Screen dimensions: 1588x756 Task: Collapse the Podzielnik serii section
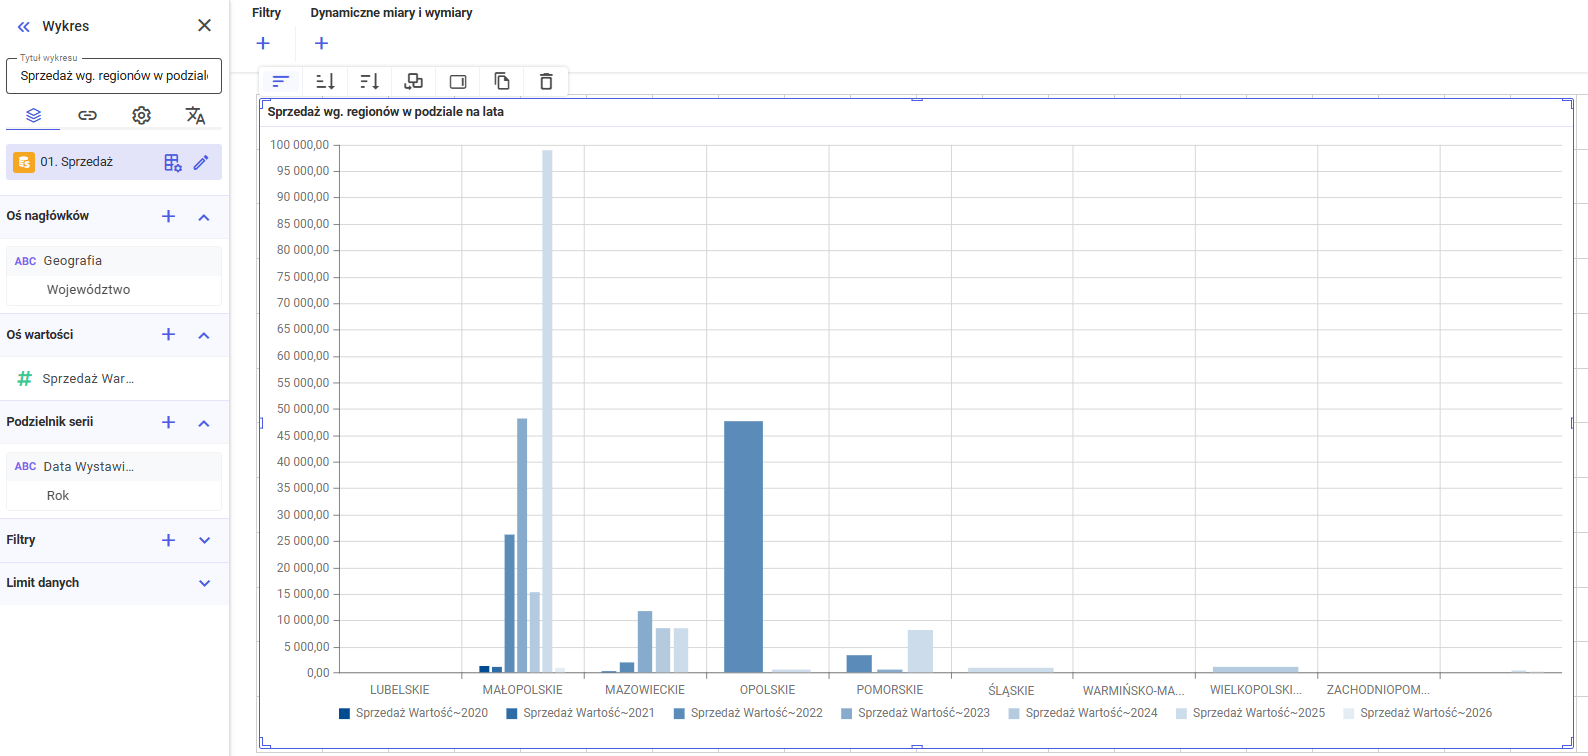(204, 423)
